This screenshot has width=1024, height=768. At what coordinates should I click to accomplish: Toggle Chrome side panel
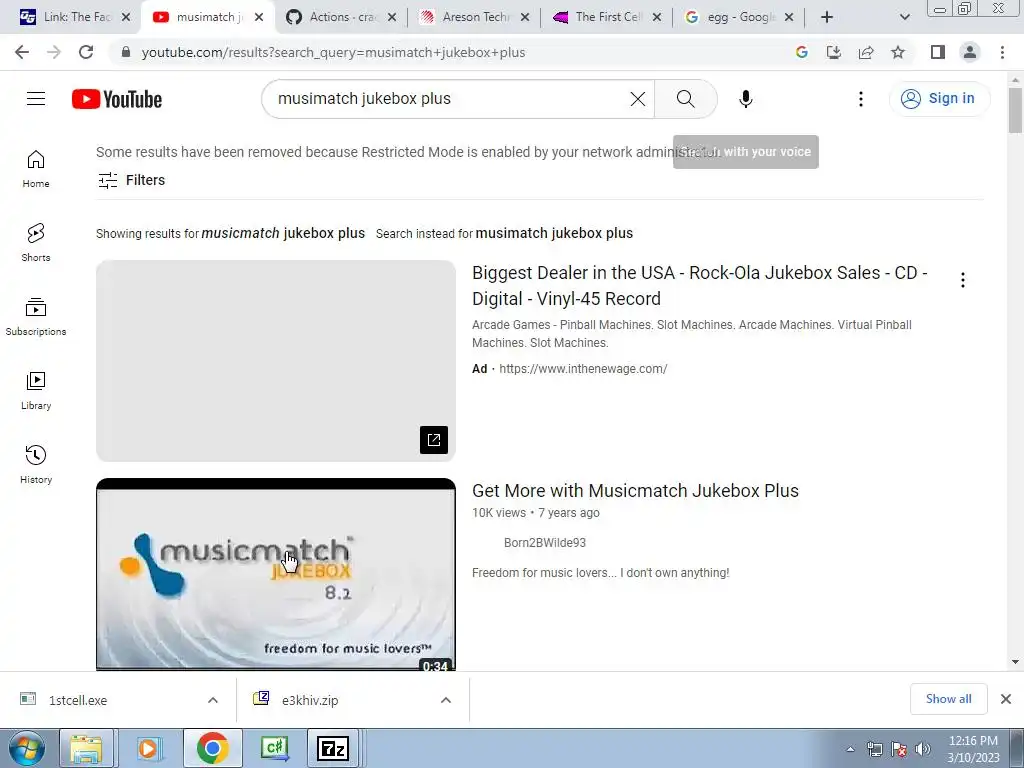click(x=938, y=52)
